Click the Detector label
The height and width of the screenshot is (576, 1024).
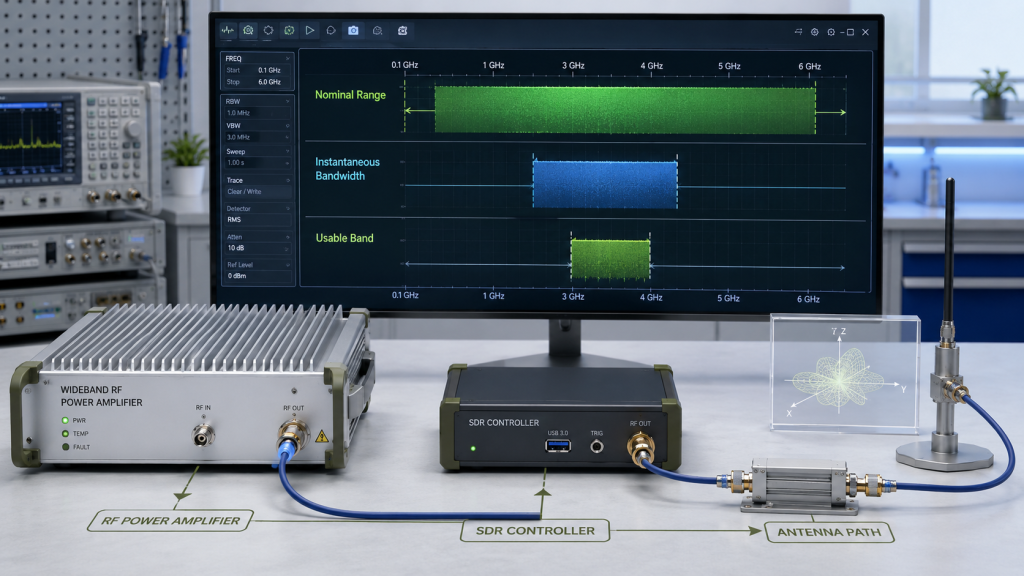tap(238, 208)
